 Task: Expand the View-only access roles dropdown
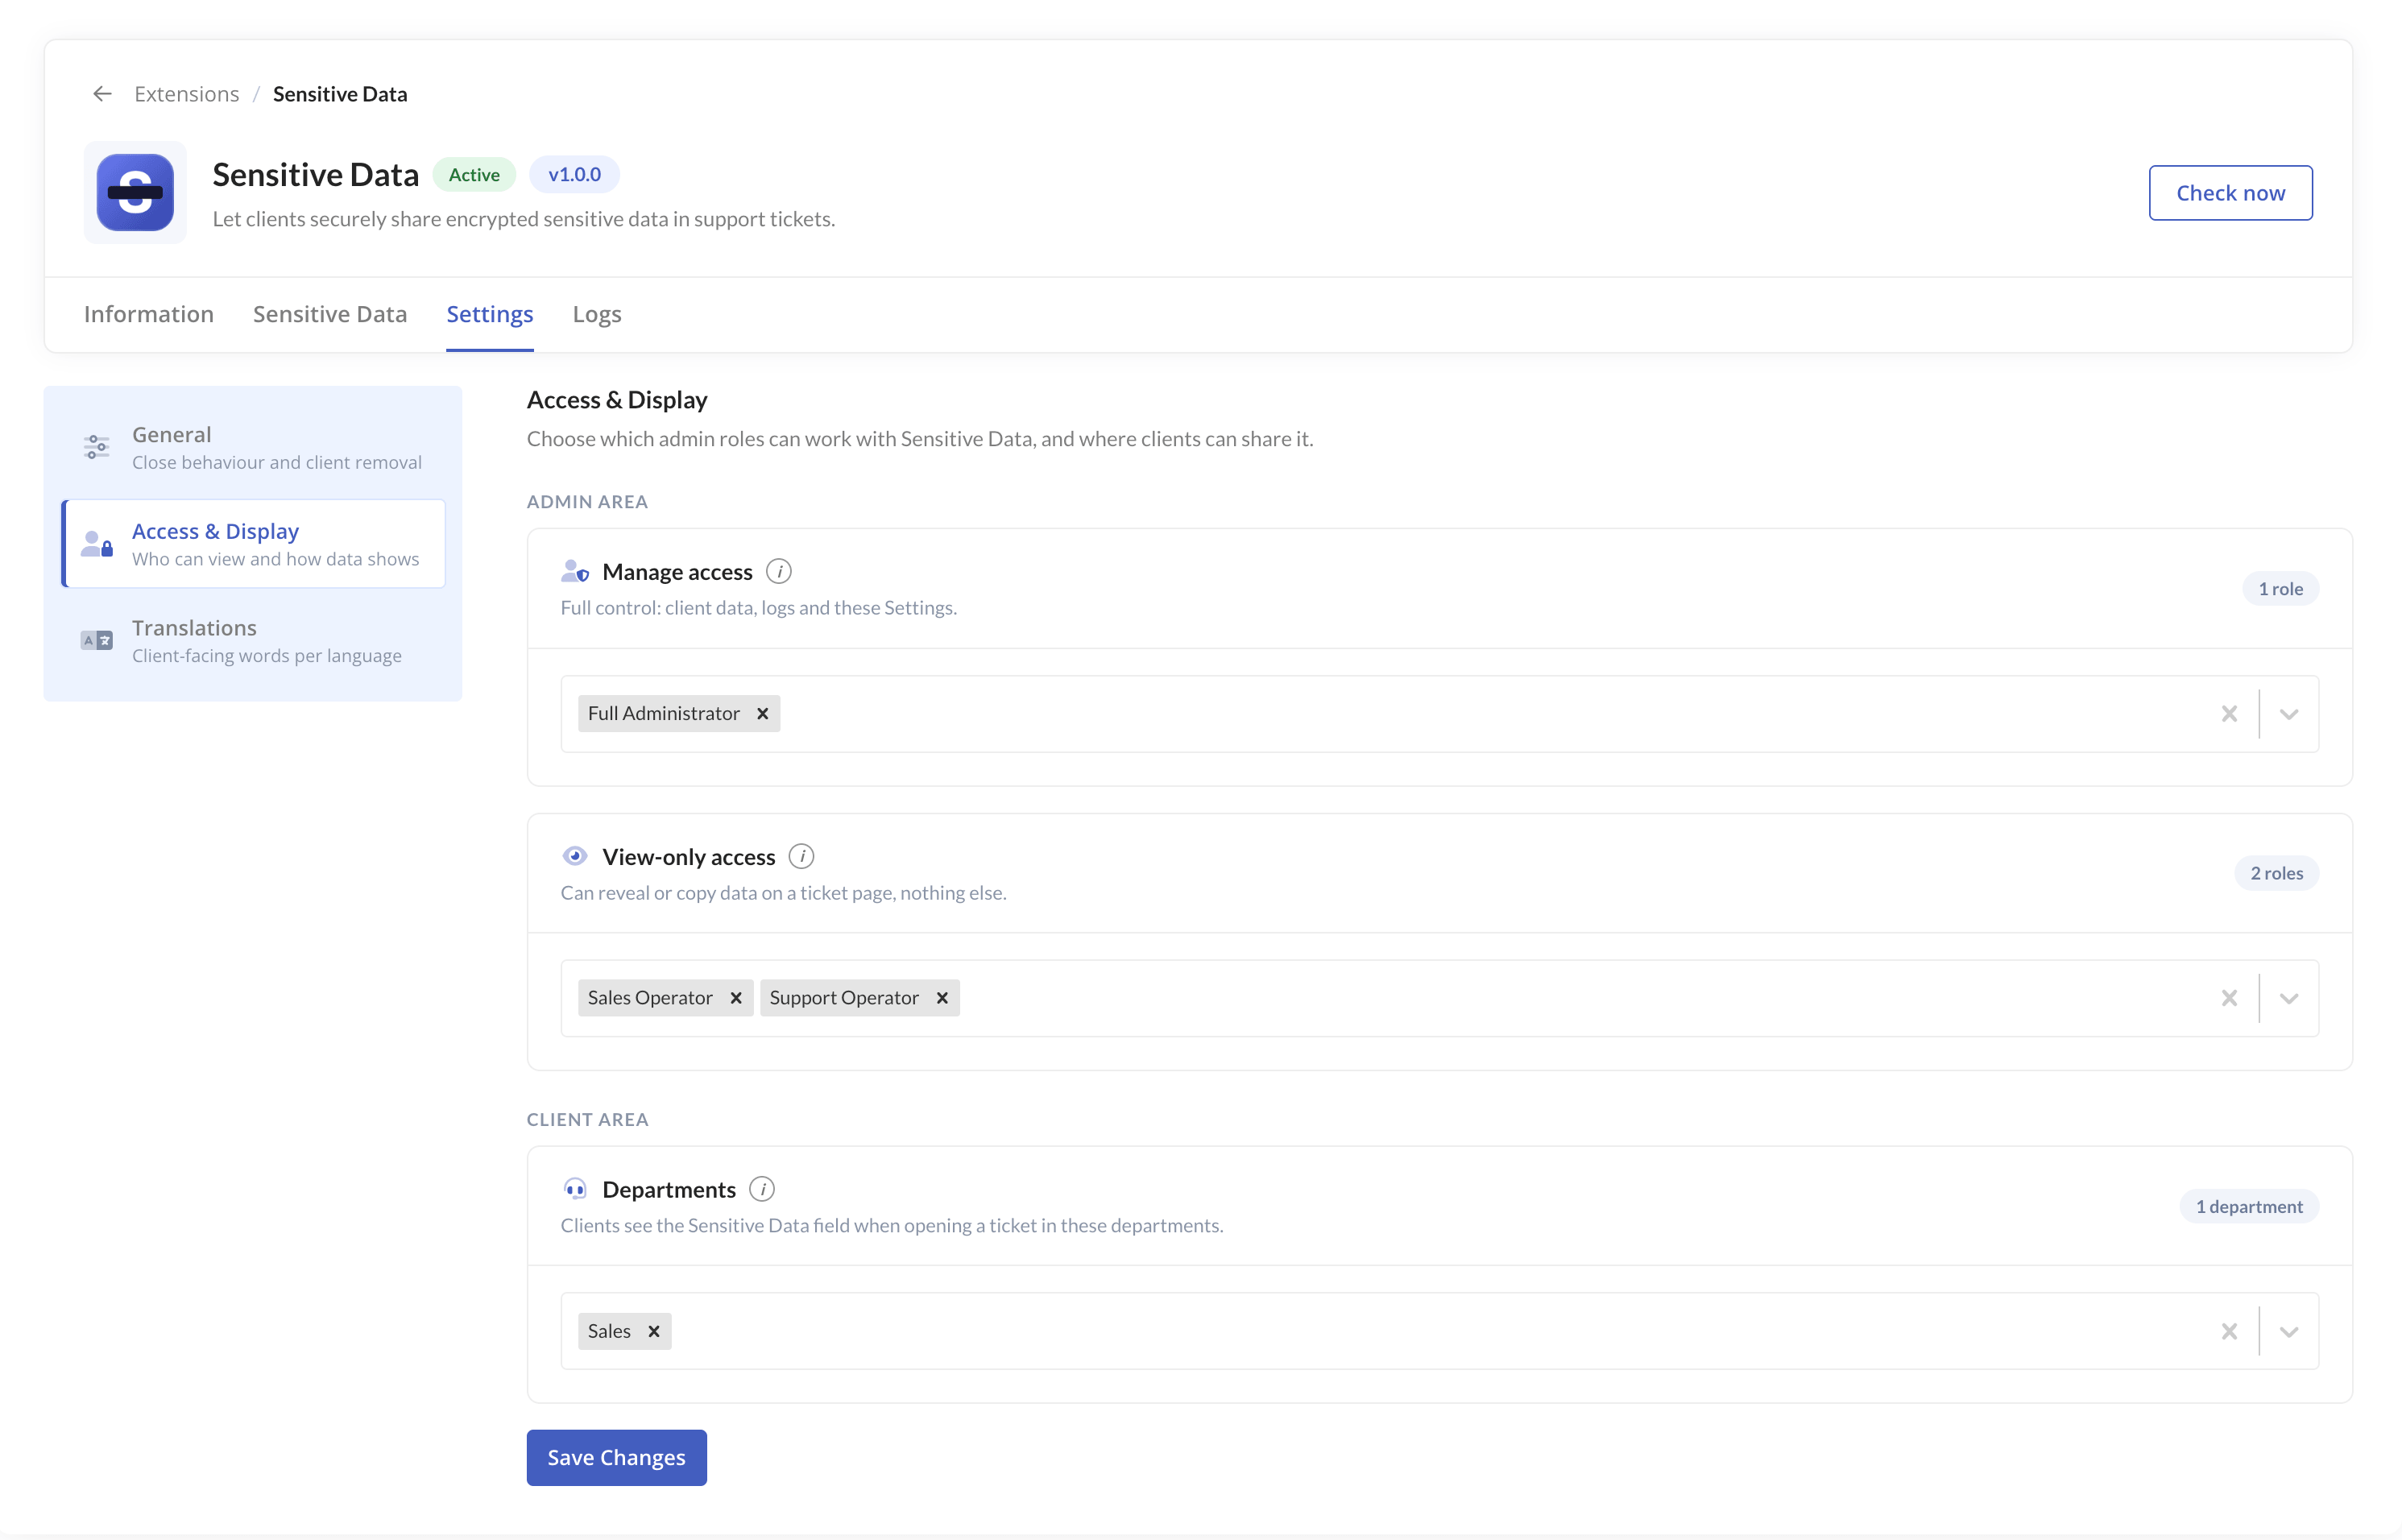point(2289,998)
